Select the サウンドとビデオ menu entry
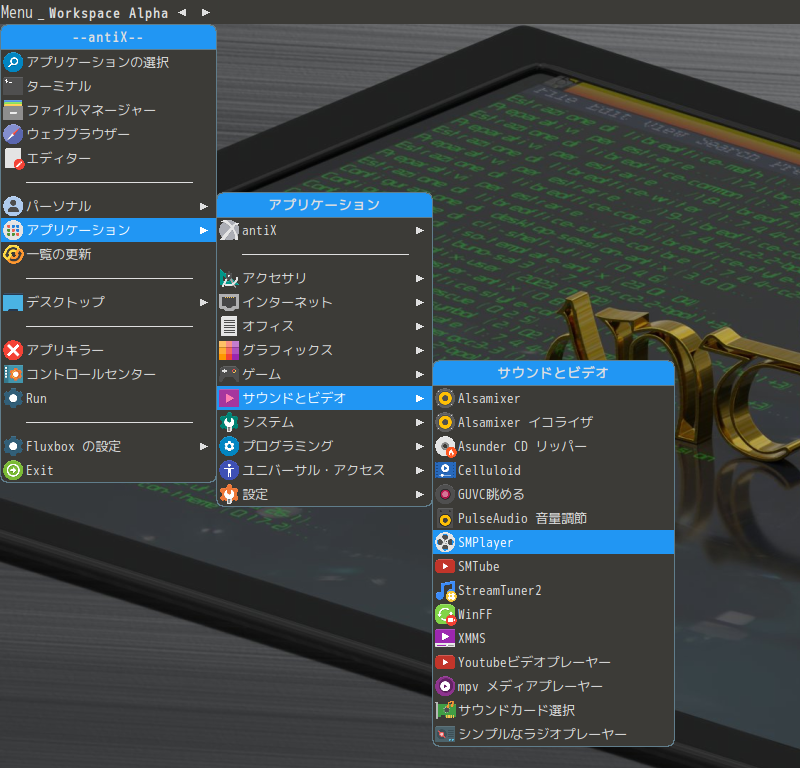This screenshot has width=800, height=768. tap(324, 398)
